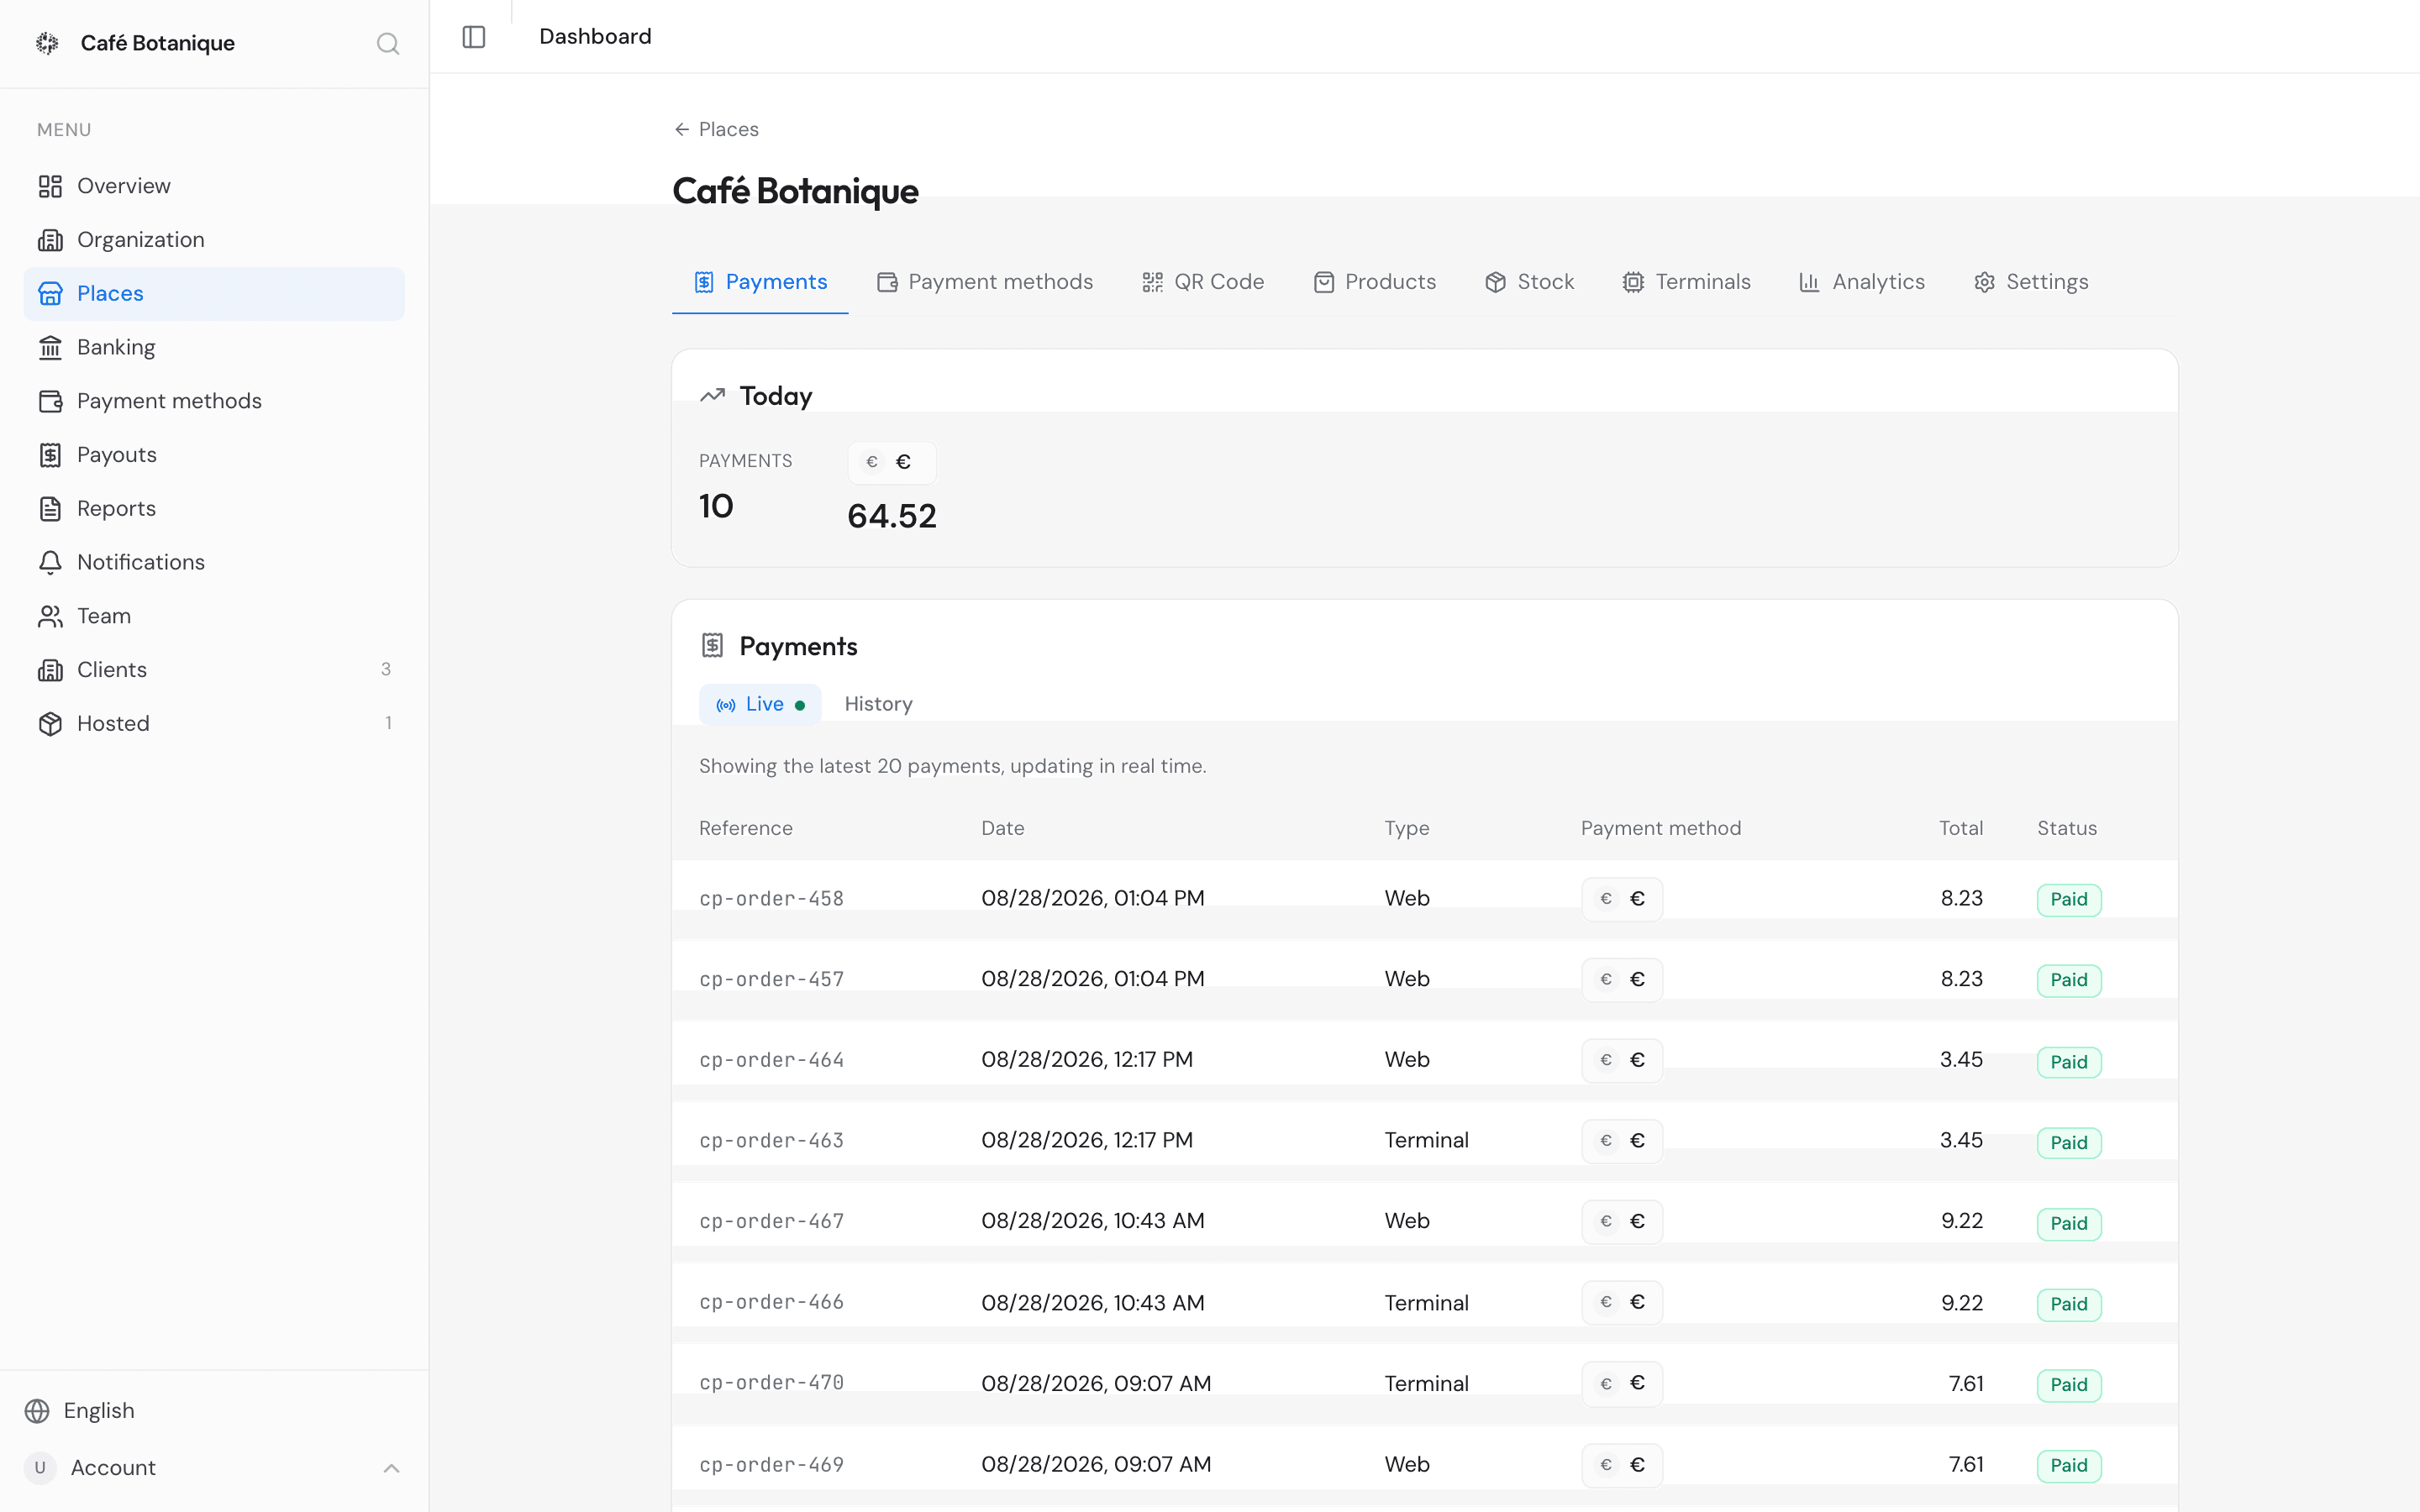2420x1512 pixels.
Task: Click the cp-order-464 reference
Action: tap(771, 1060)
